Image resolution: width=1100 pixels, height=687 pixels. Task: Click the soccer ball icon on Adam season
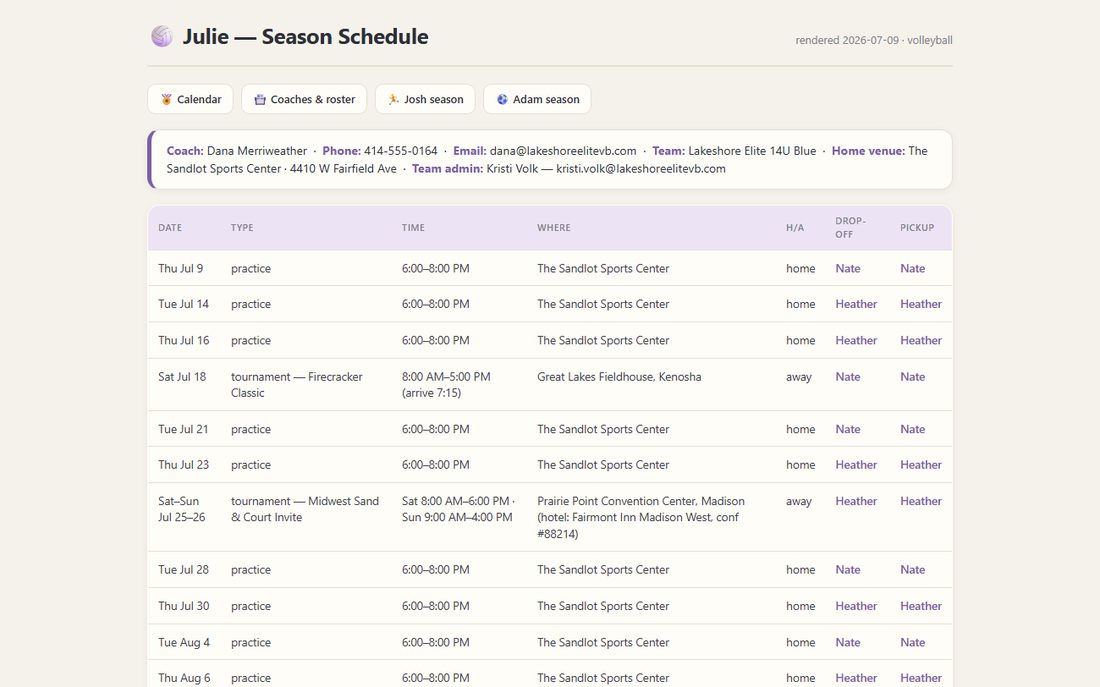pos(502,100)
